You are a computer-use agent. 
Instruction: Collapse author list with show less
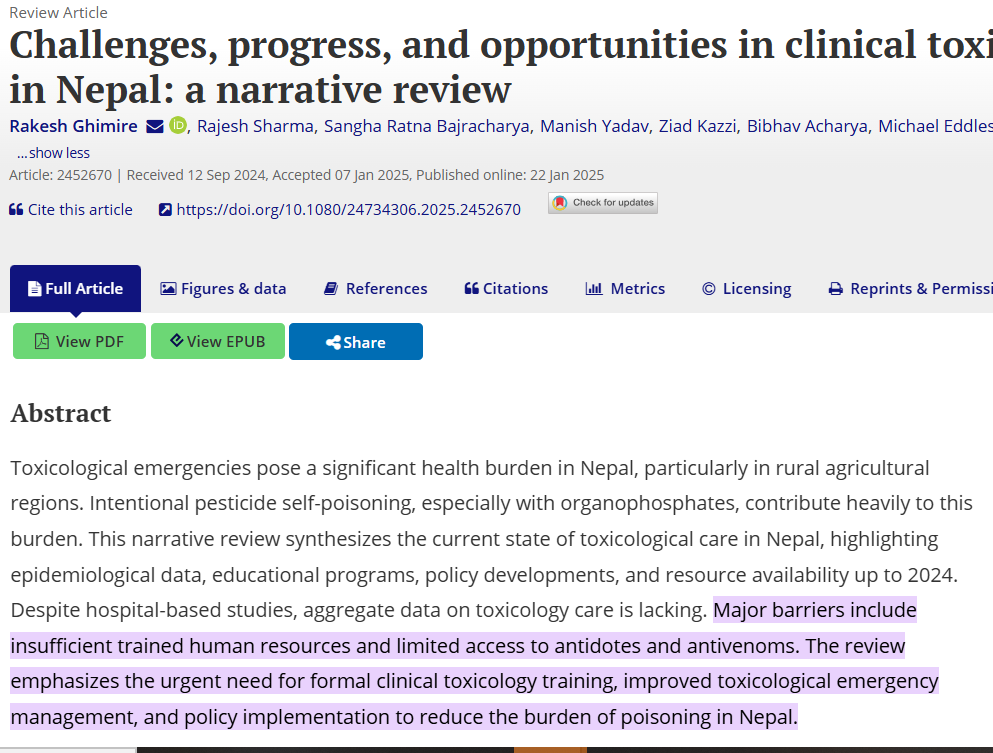[53, 153]
